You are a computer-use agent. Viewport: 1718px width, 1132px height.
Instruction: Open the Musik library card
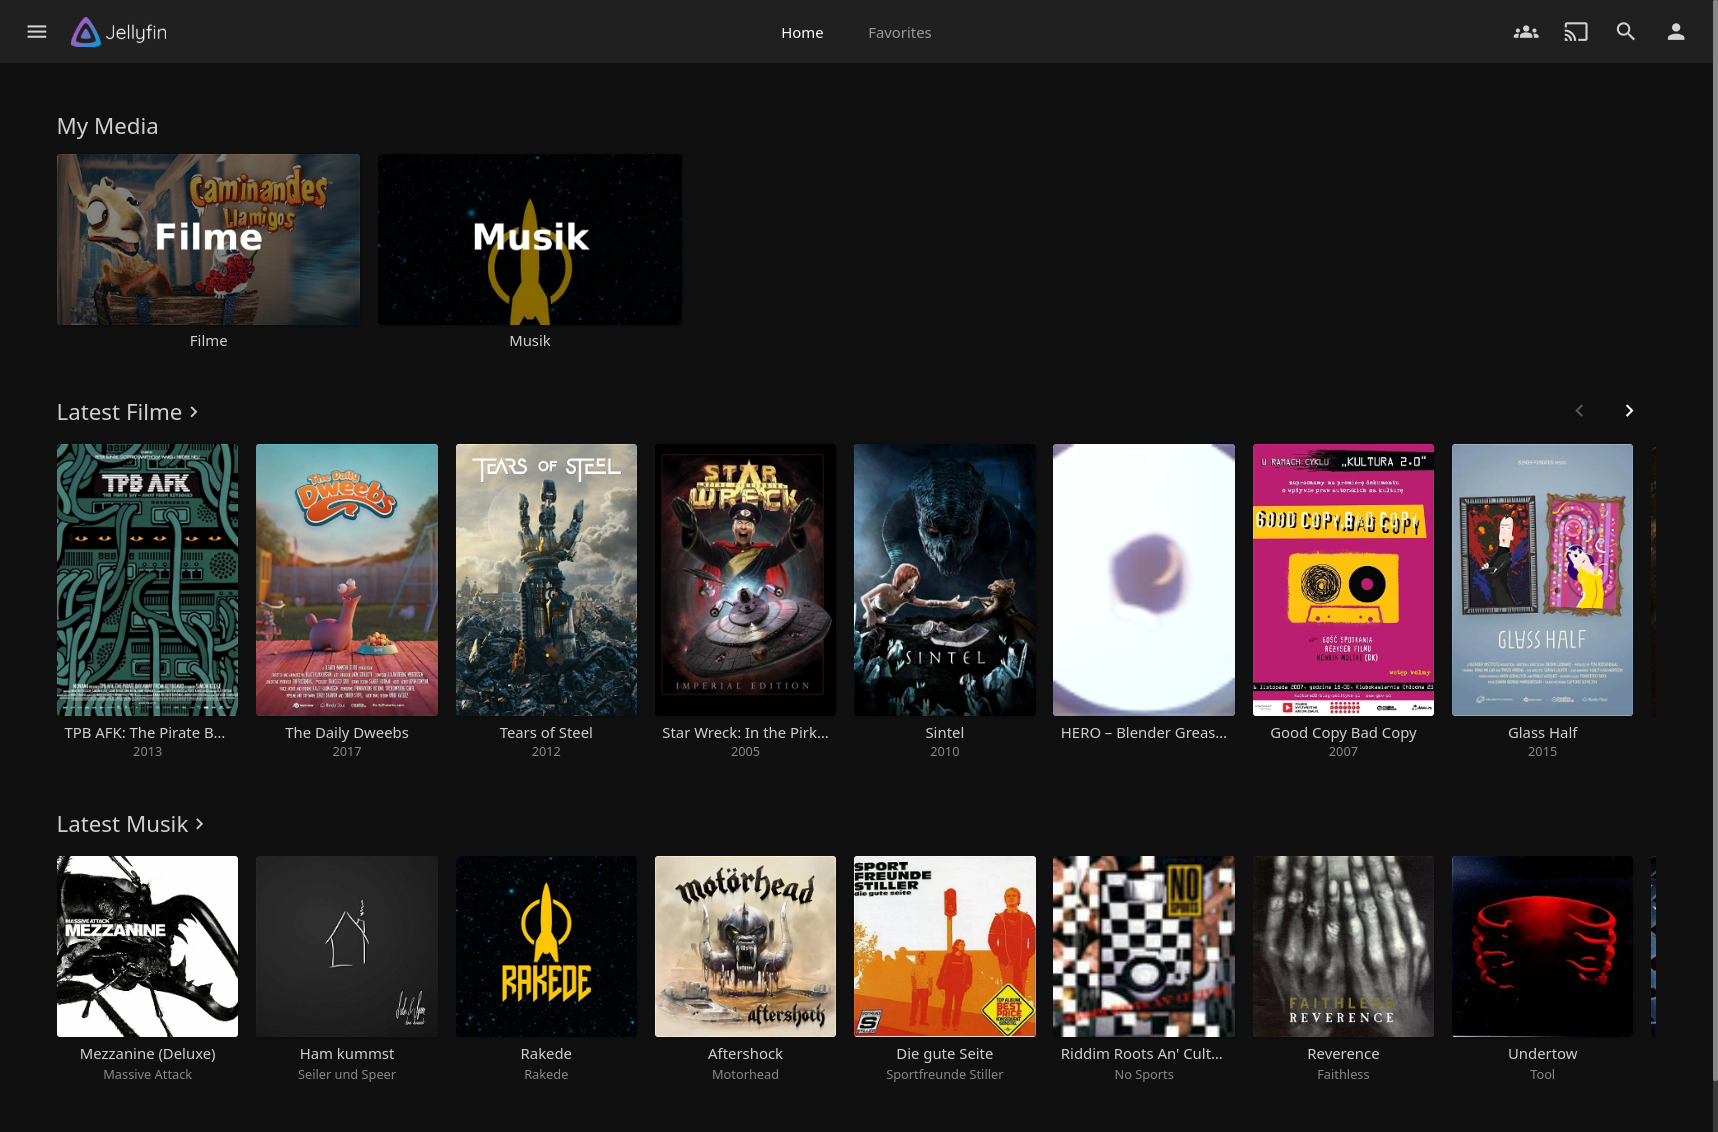[x=529, y=239]
